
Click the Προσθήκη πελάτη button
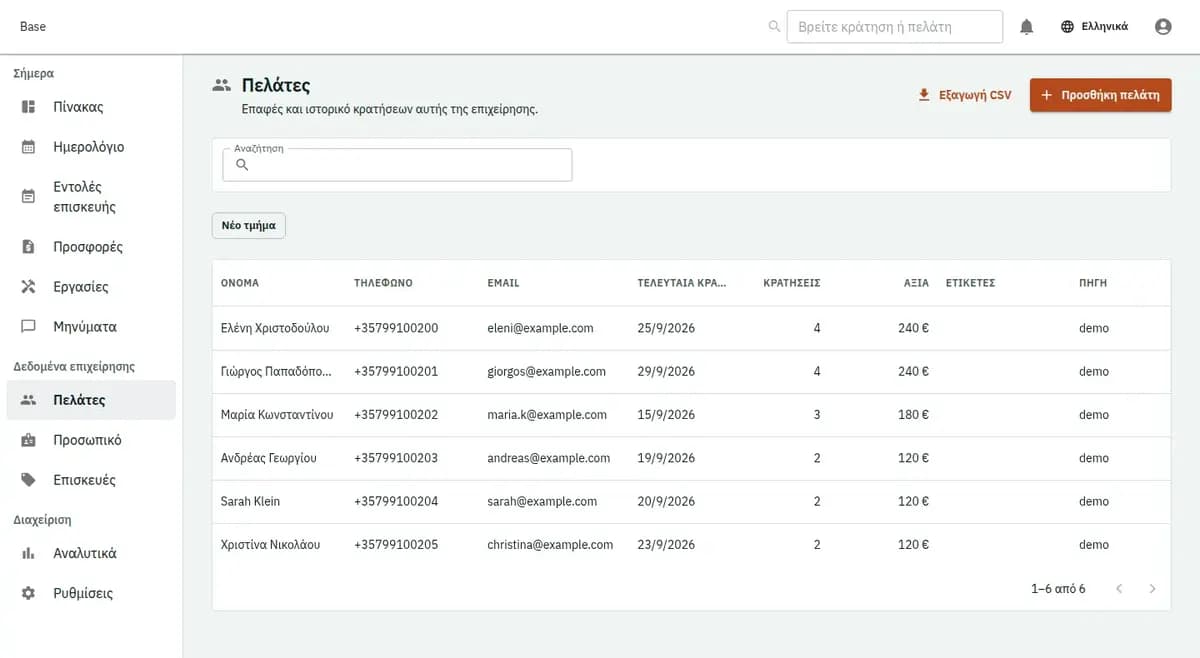click(x=1100, y=95)
